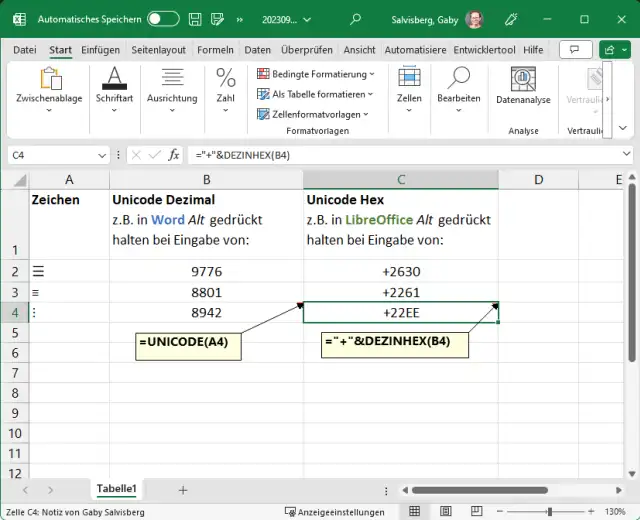Click the fx insert function icon
This screenshot has height=520, width=640.
[x=174, y=155]
